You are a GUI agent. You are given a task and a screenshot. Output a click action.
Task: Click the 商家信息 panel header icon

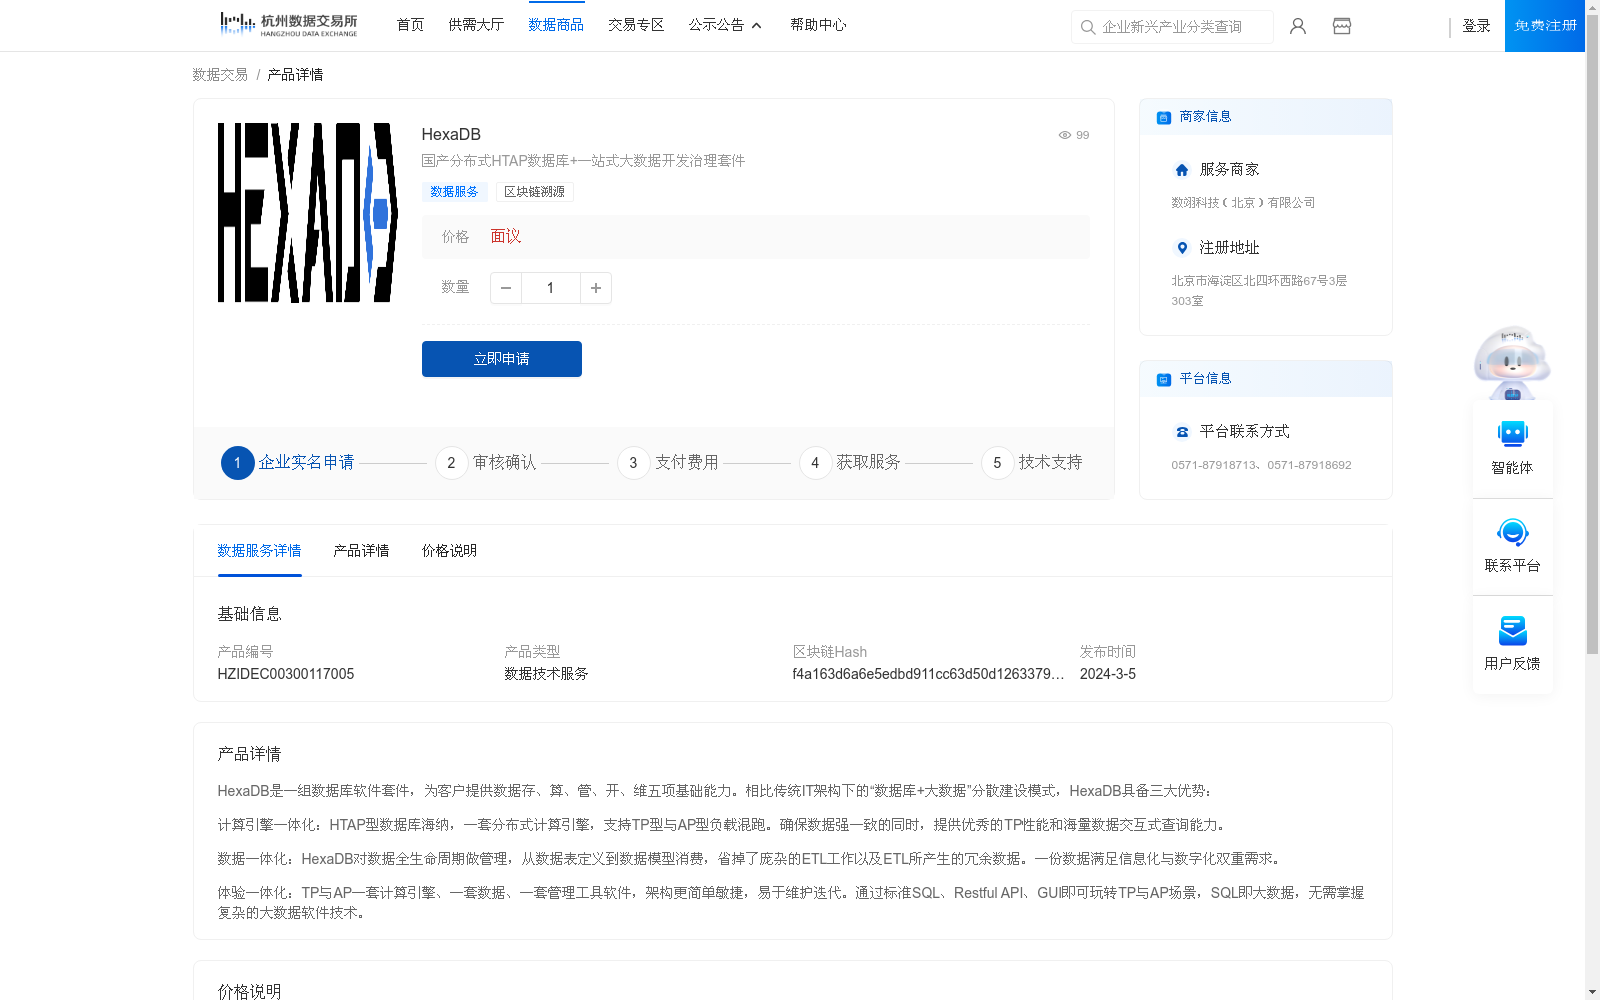(1164, 117)
